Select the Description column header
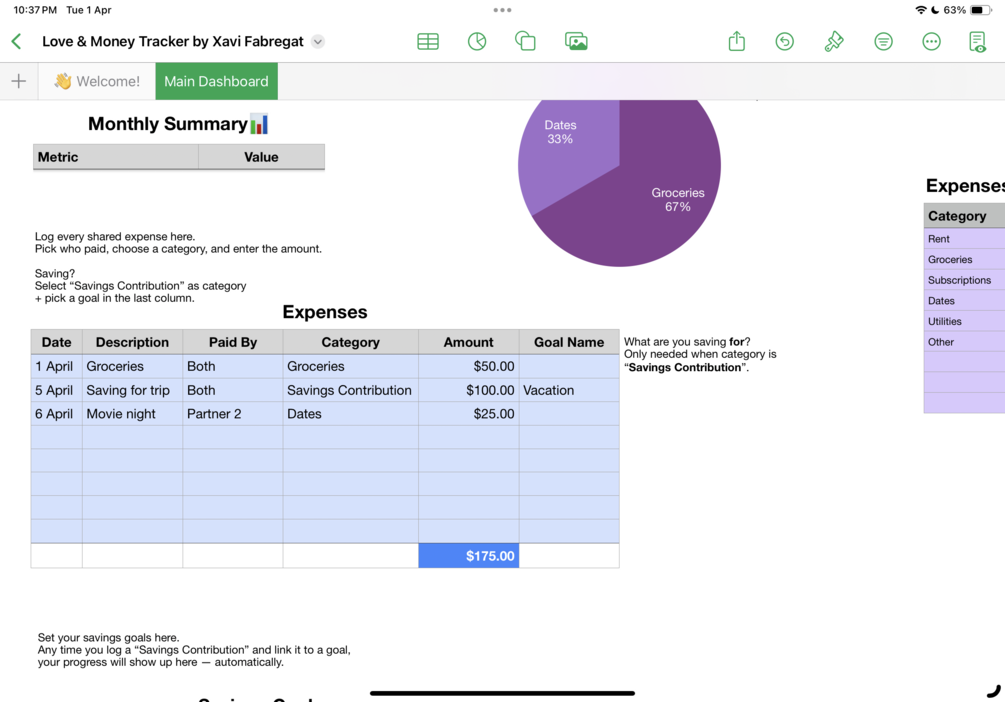The width and height of the screenshot is (1005, 702). tap(132, 342)
